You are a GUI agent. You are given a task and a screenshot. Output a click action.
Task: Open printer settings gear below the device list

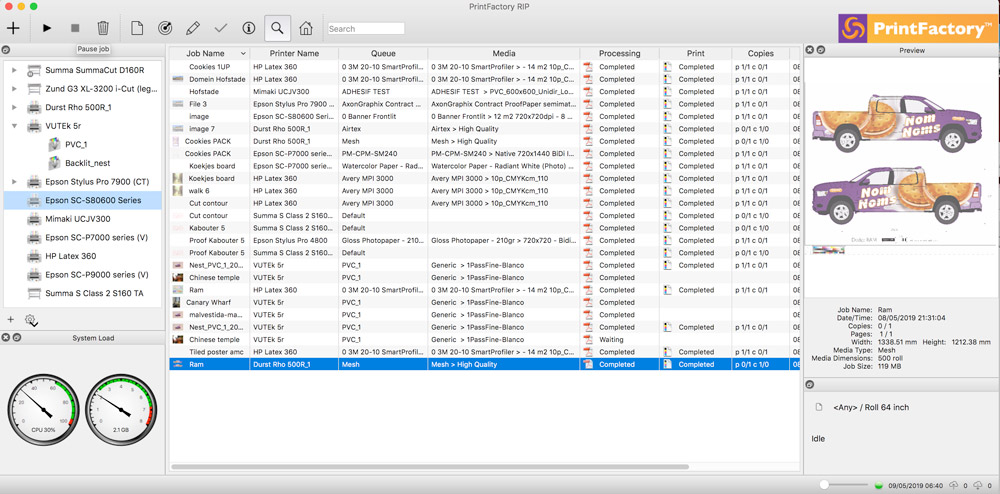[31, 320]
